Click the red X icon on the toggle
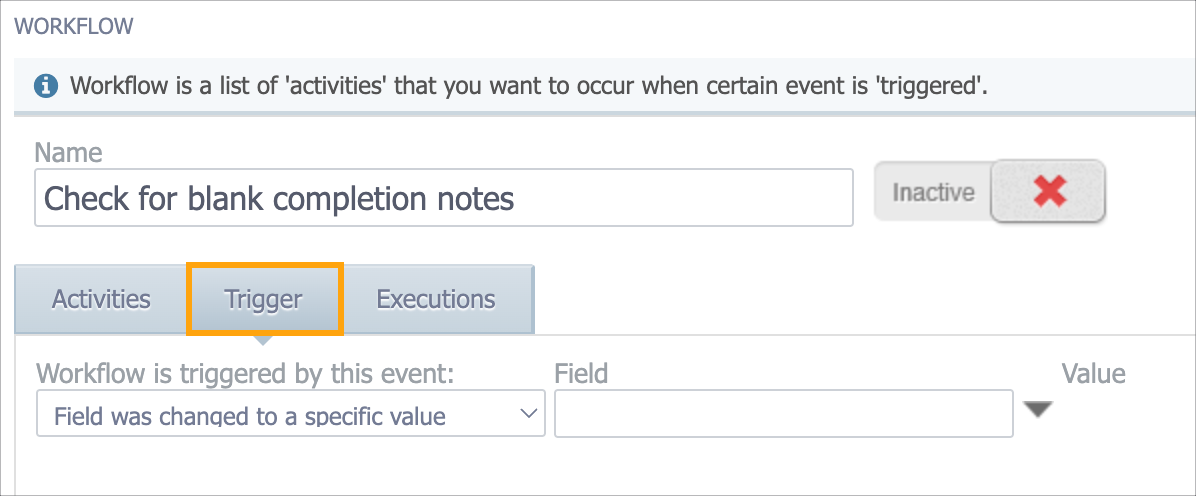This screenshot has height=496, width=1196. 1050,192
